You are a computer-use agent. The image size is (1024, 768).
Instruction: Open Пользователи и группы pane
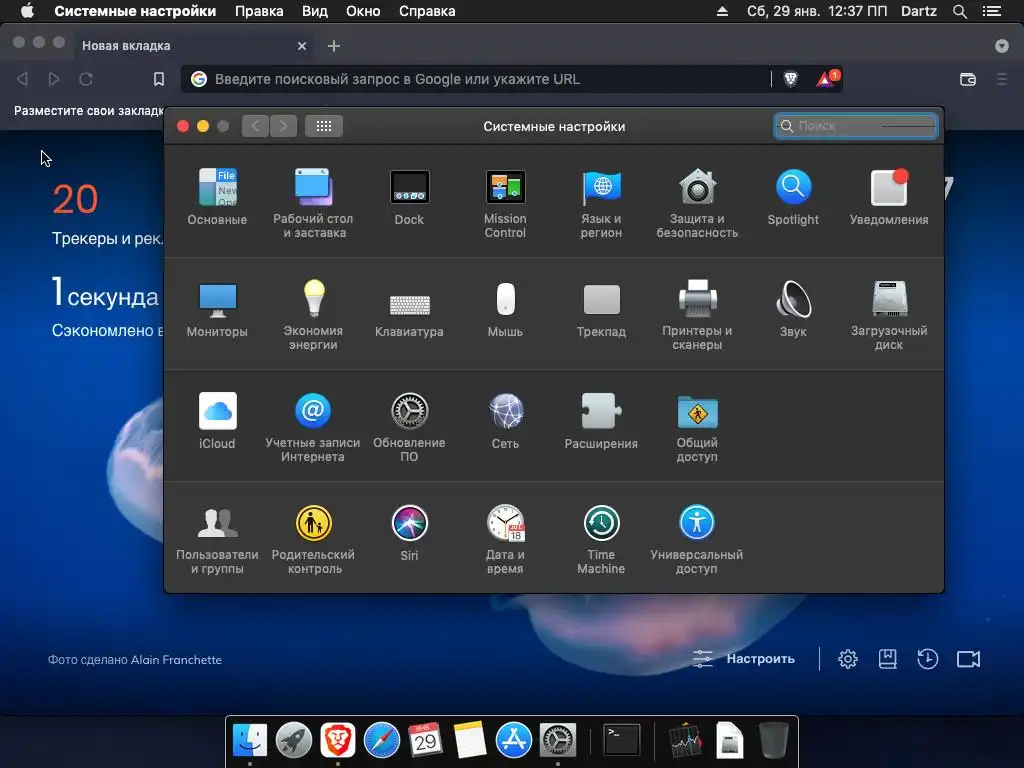pyautogui.click(x=217, y=539)
